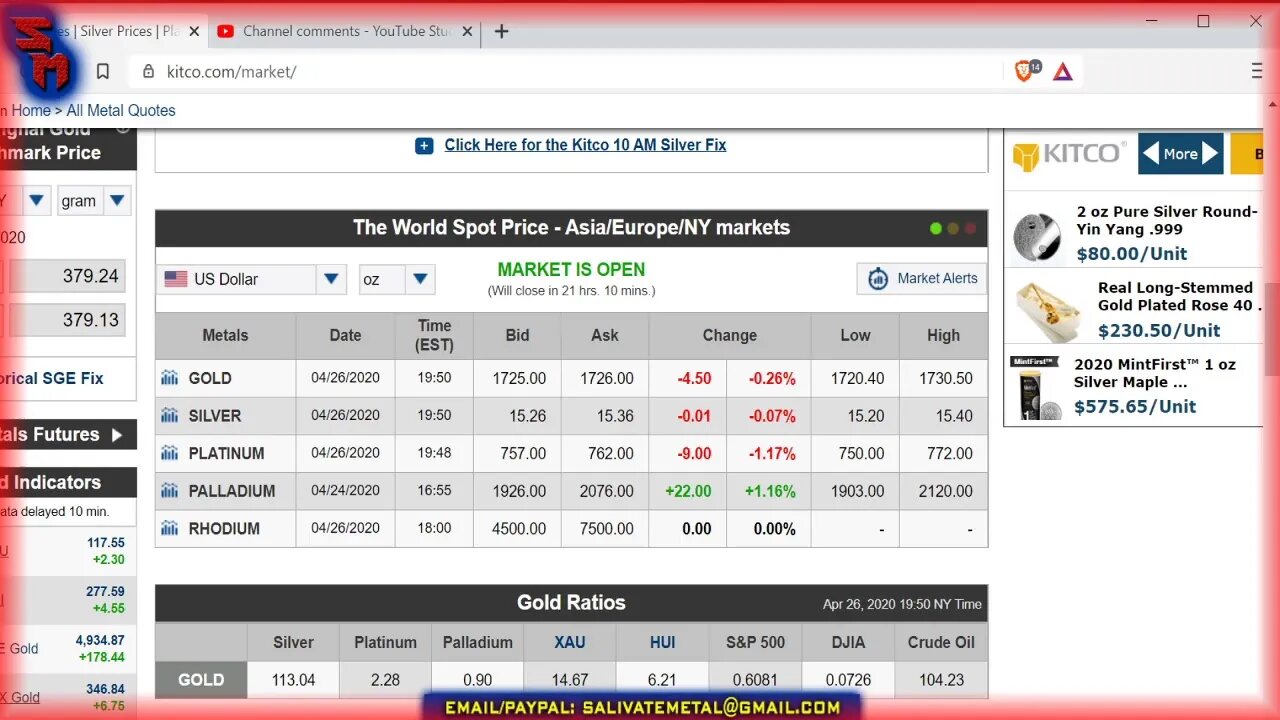Viewport: 1280px width, 720px height.
Task: Click the Gold to Silver ratio 113.04
Action: coord(293,680)
